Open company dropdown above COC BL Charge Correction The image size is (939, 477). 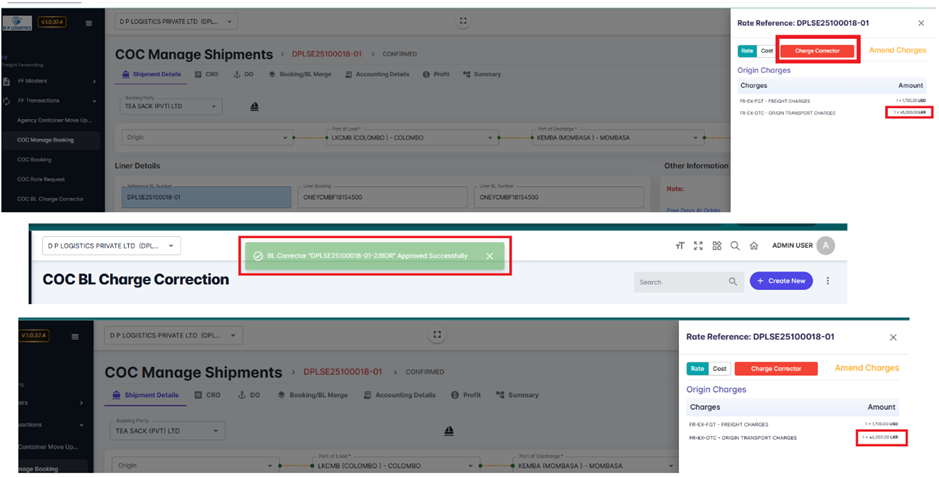[x=111, y=246]
